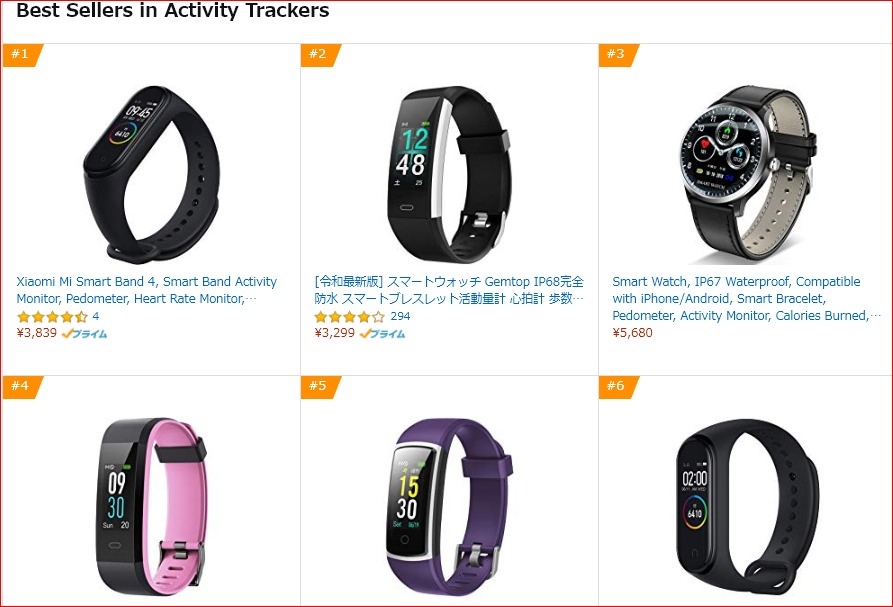
Task: Click the #3 orange rank badge
Action: pyautogui.click(x=617, y=55)
